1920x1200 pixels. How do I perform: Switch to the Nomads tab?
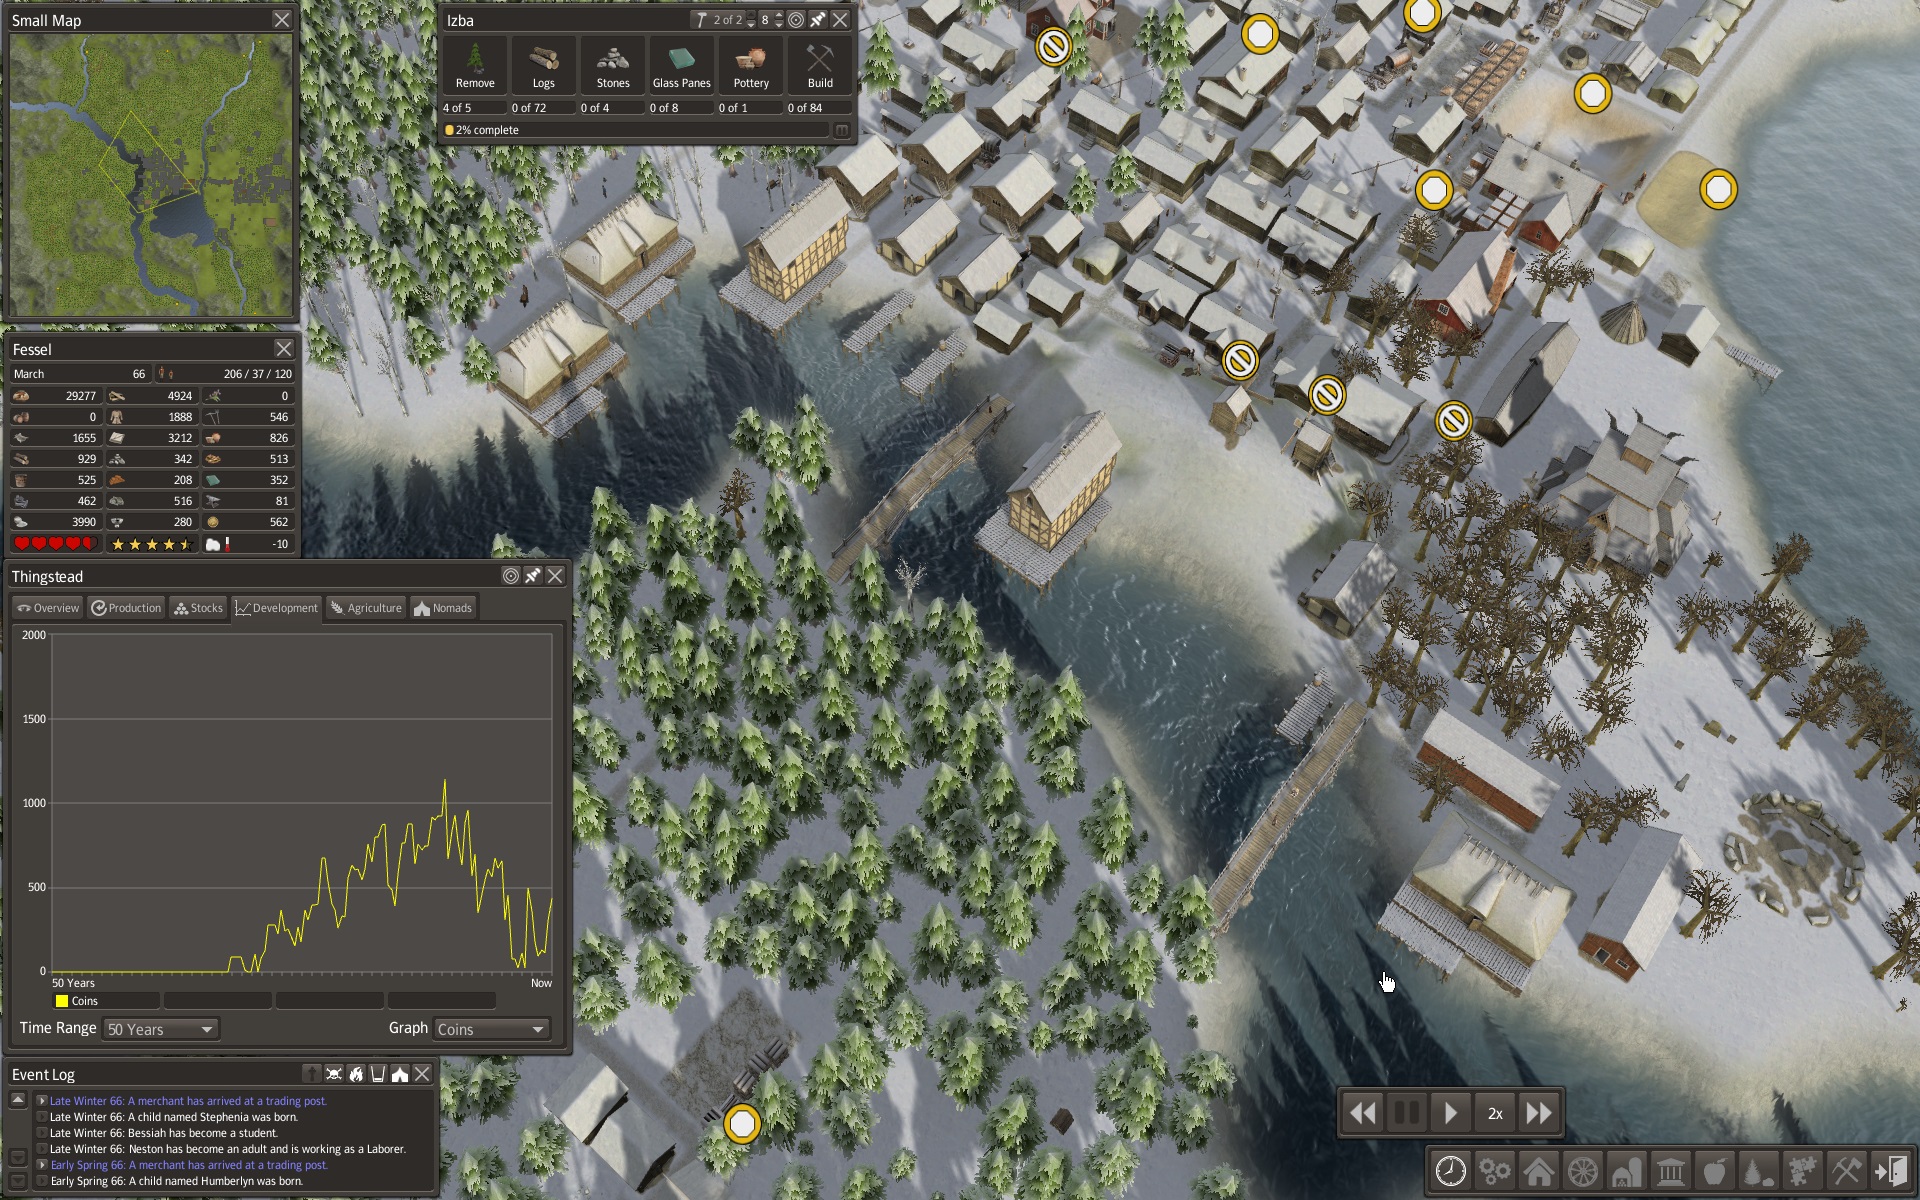tap(443, 608)
